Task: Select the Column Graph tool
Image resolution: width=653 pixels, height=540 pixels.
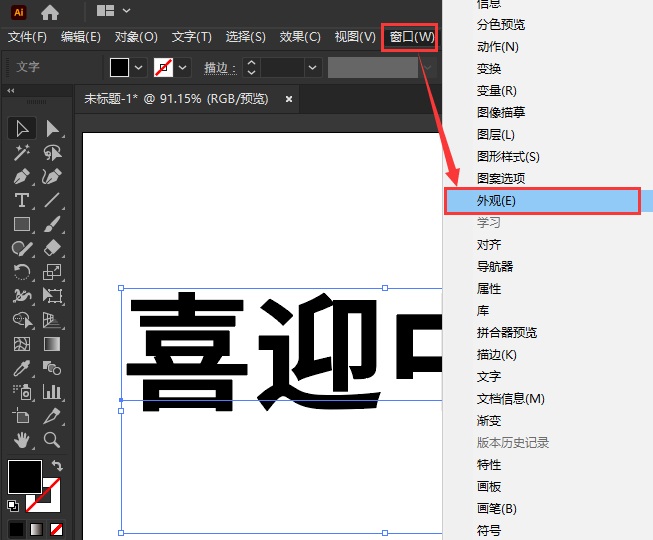Action: pyautogui.click(x=52, y=392)
